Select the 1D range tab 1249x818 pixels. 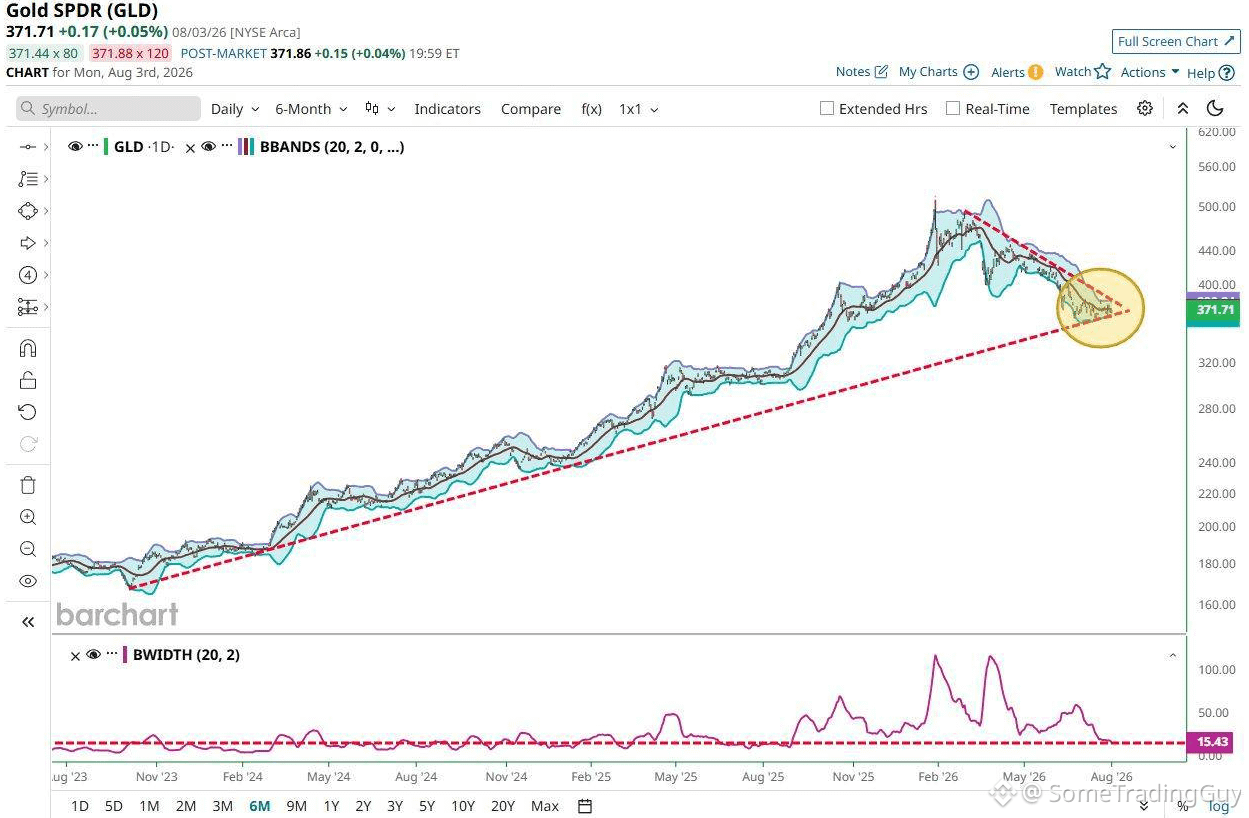pos(79,806)
